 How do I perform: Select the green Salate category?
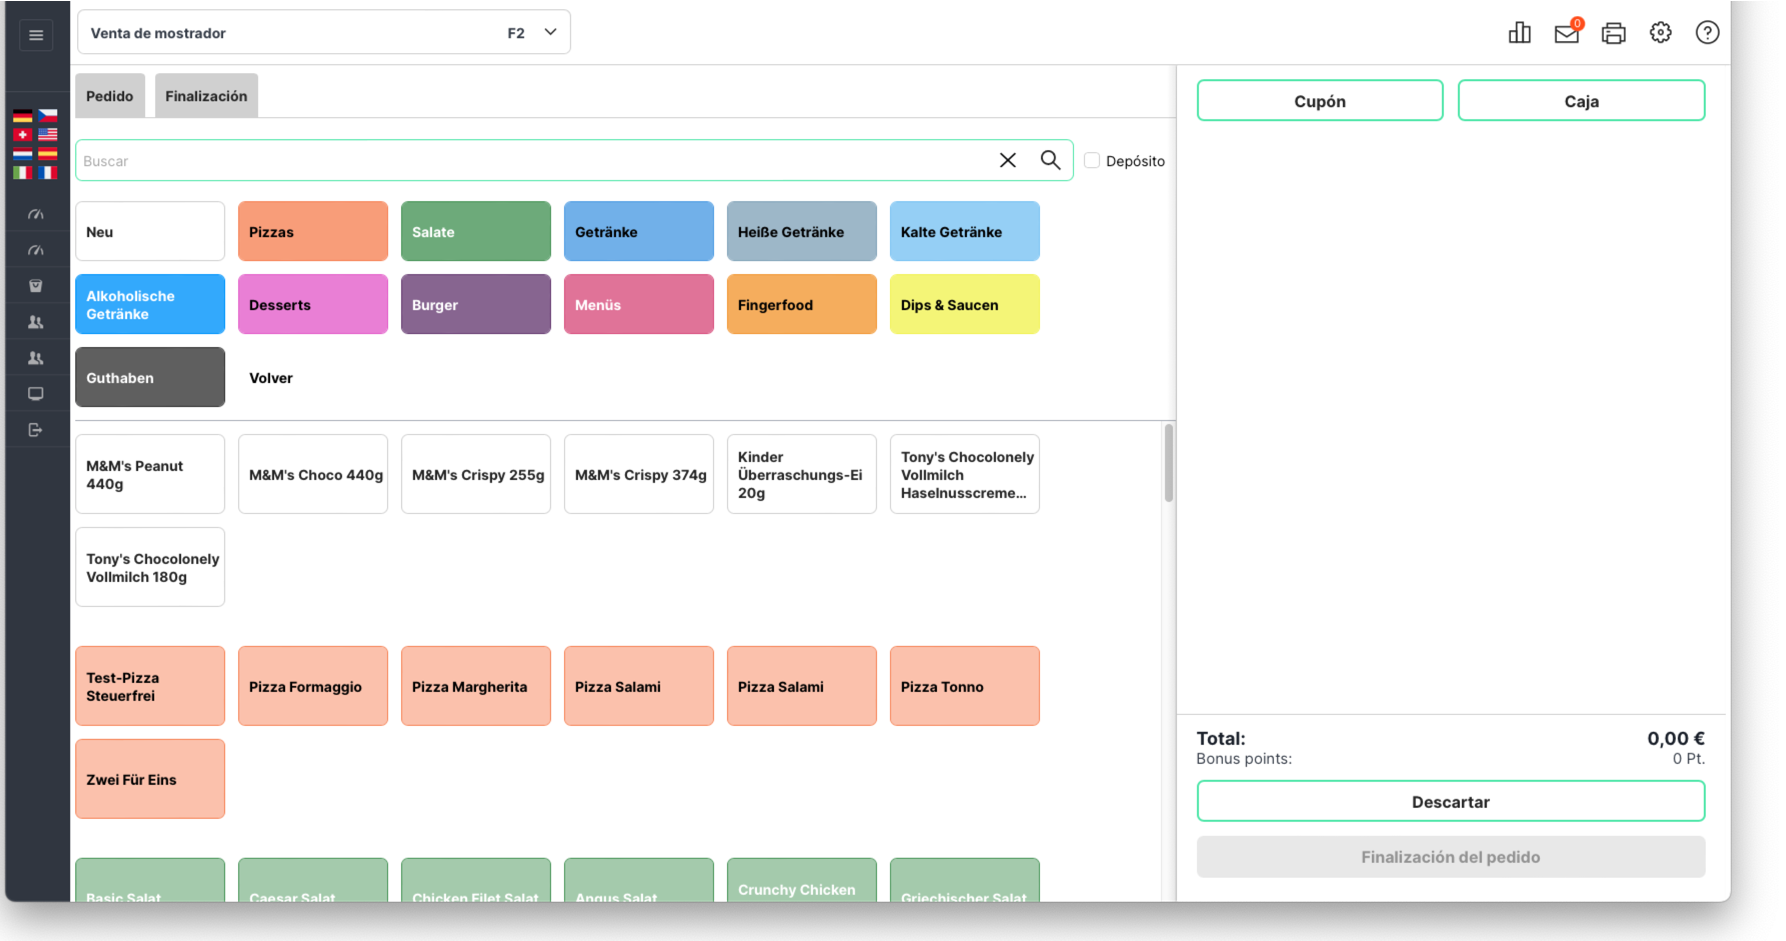(x=476, y=231)
